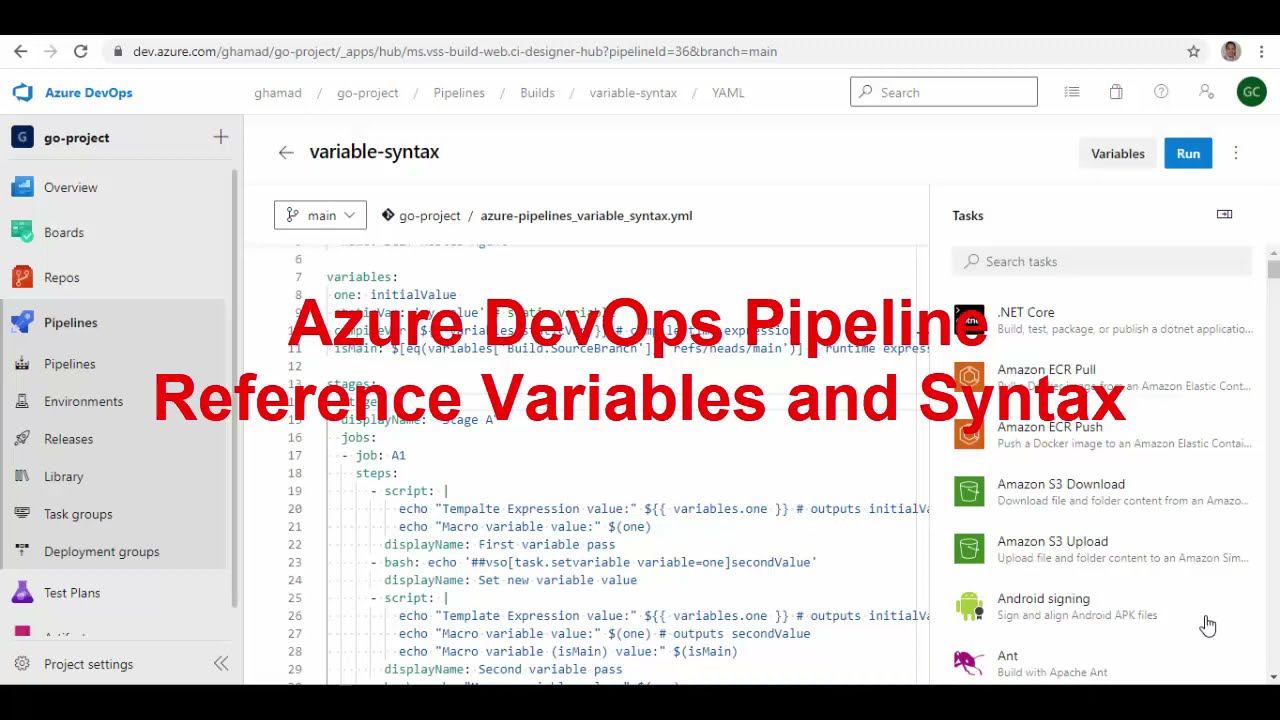Open the Marketplace shopping bag icon
The width and height of the screenshot is (1280, 720).
(x=1116, y=92)
